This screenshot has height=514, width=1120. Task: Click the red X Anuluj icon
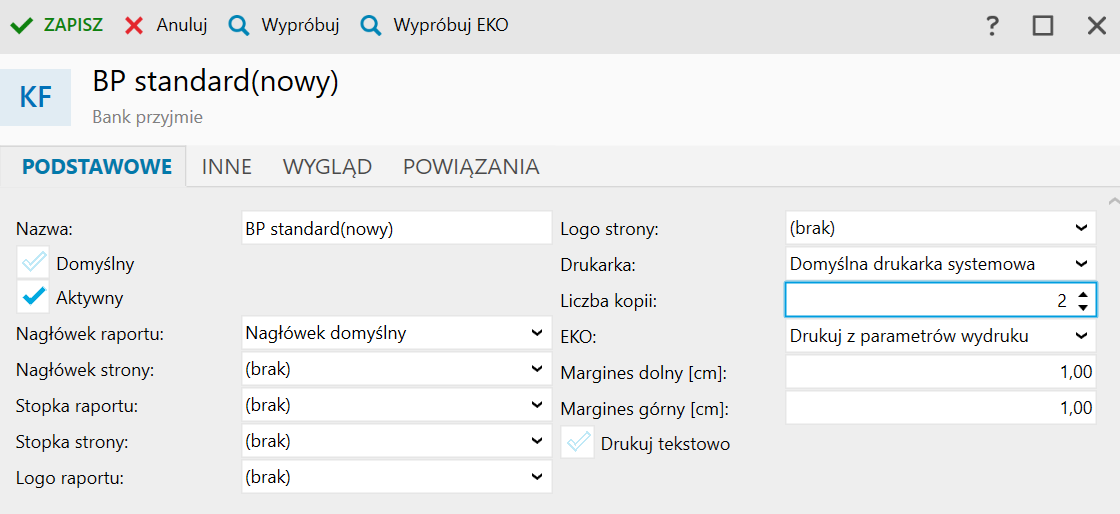click(134, 26)
